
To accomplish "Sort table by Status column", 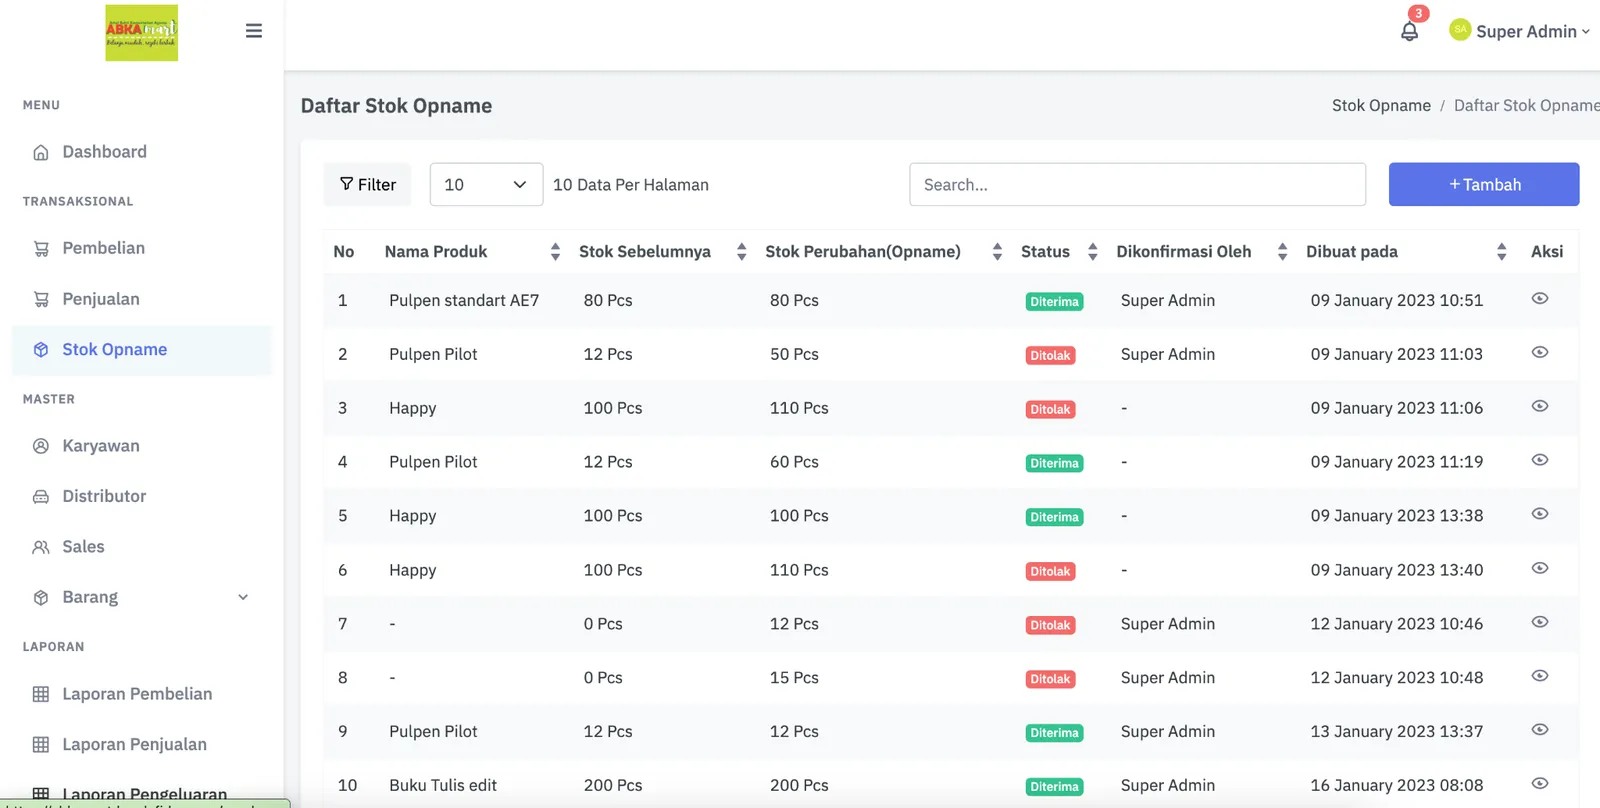I will coord(1093,252).
